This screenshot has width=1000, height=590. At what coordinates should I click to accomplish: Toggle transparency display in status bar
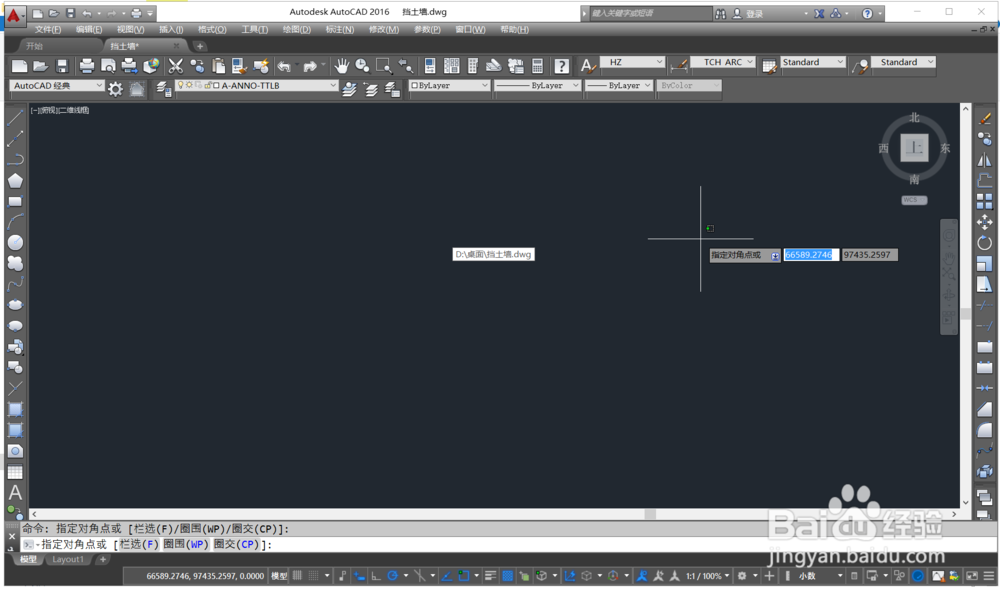(x=508, y=575)
